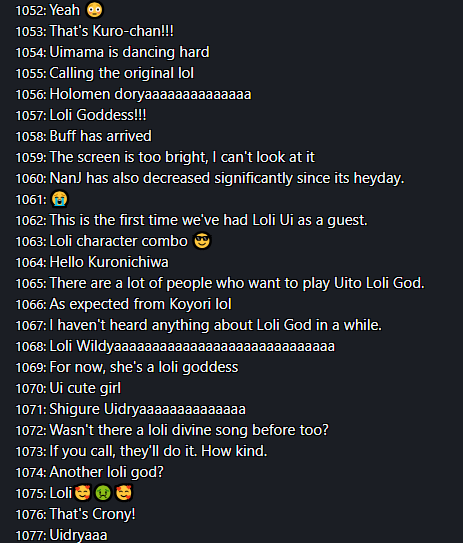
Task: Select the Buff has arrived message
Action: [x=100, y=136]
